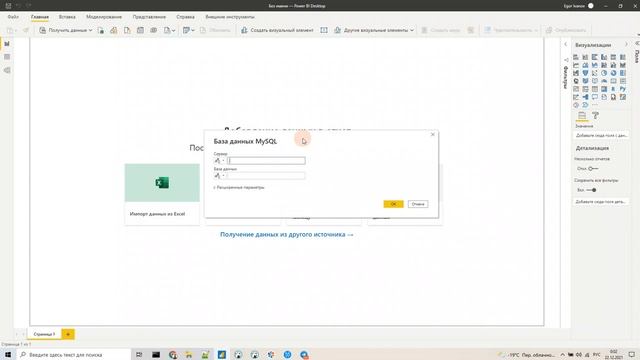Click the Создать визуальный элемент chart icon
The height and width of the screenshot is (360, 640).
coord(244,30)
